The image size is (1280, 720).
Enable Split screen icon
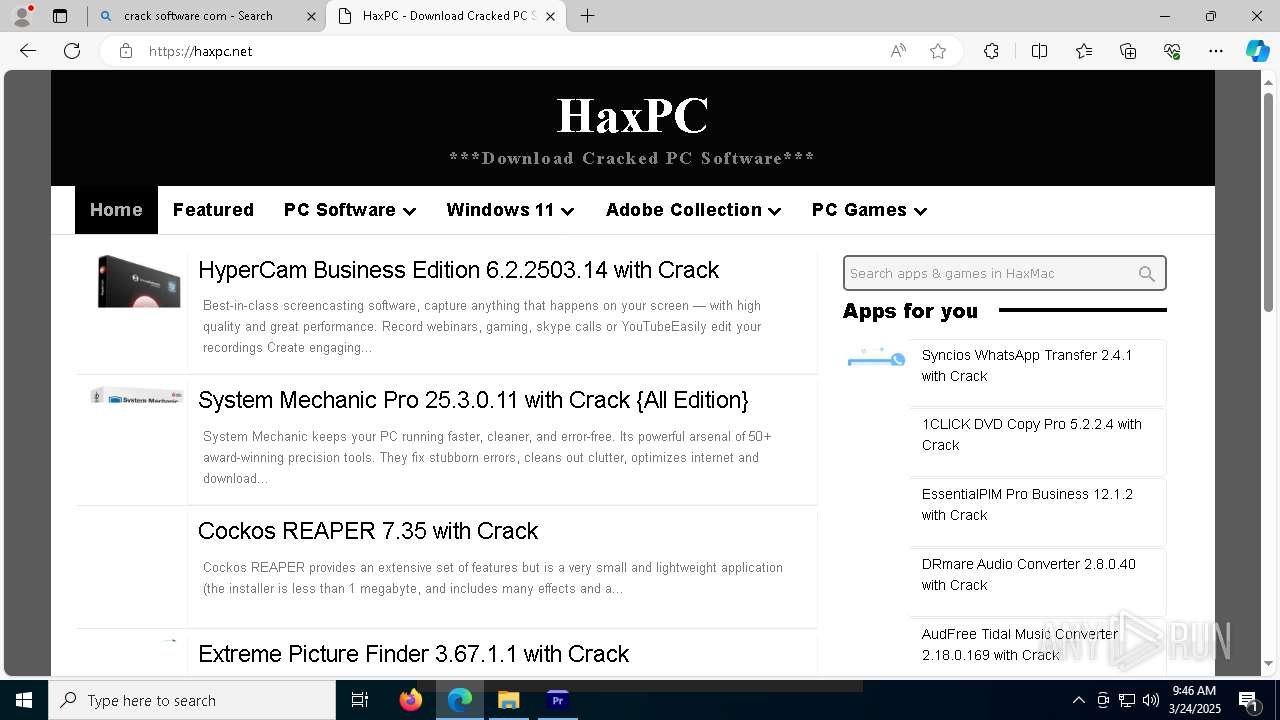pyautogui.click(x=1039, y=51)
